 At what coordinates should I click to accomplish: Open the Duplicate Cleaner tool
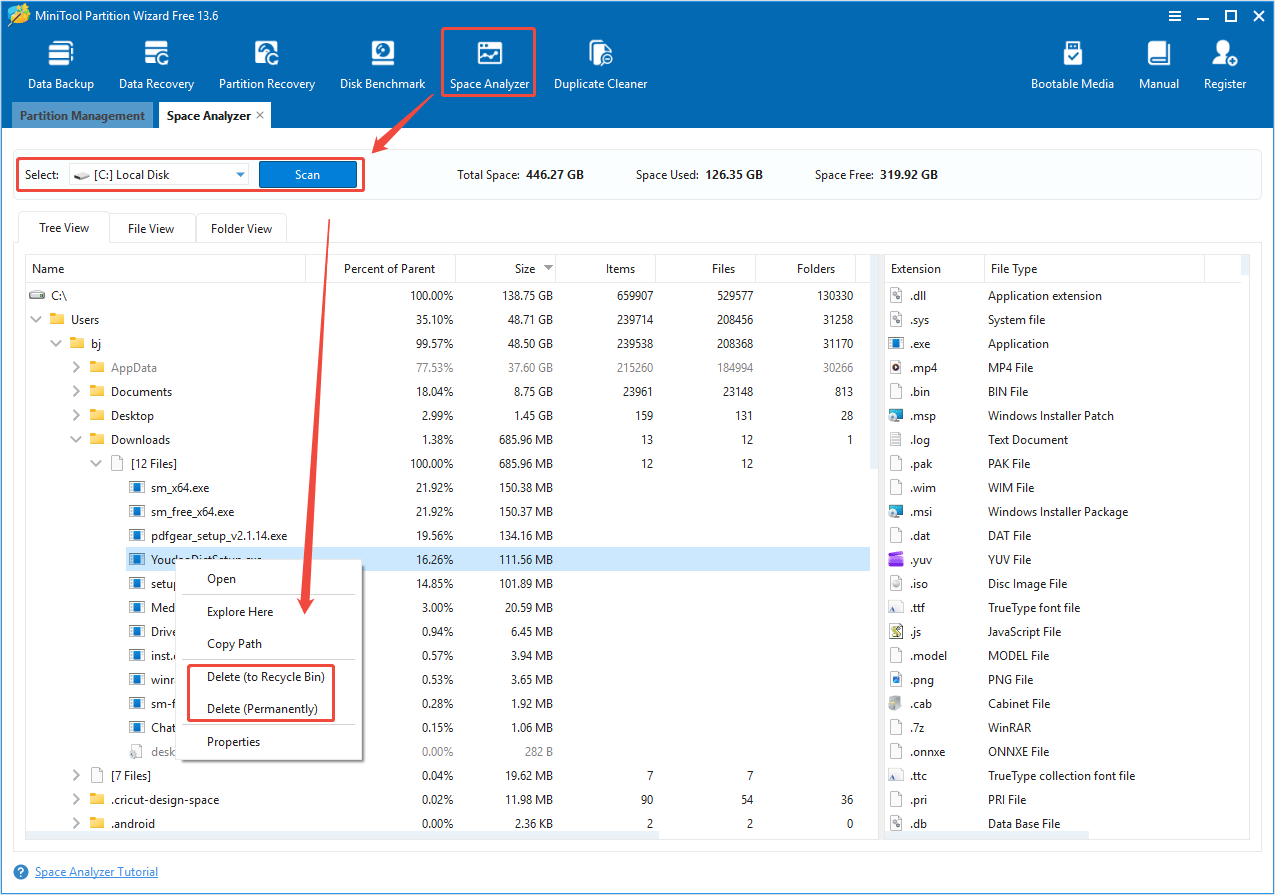[x=600, y=62]
